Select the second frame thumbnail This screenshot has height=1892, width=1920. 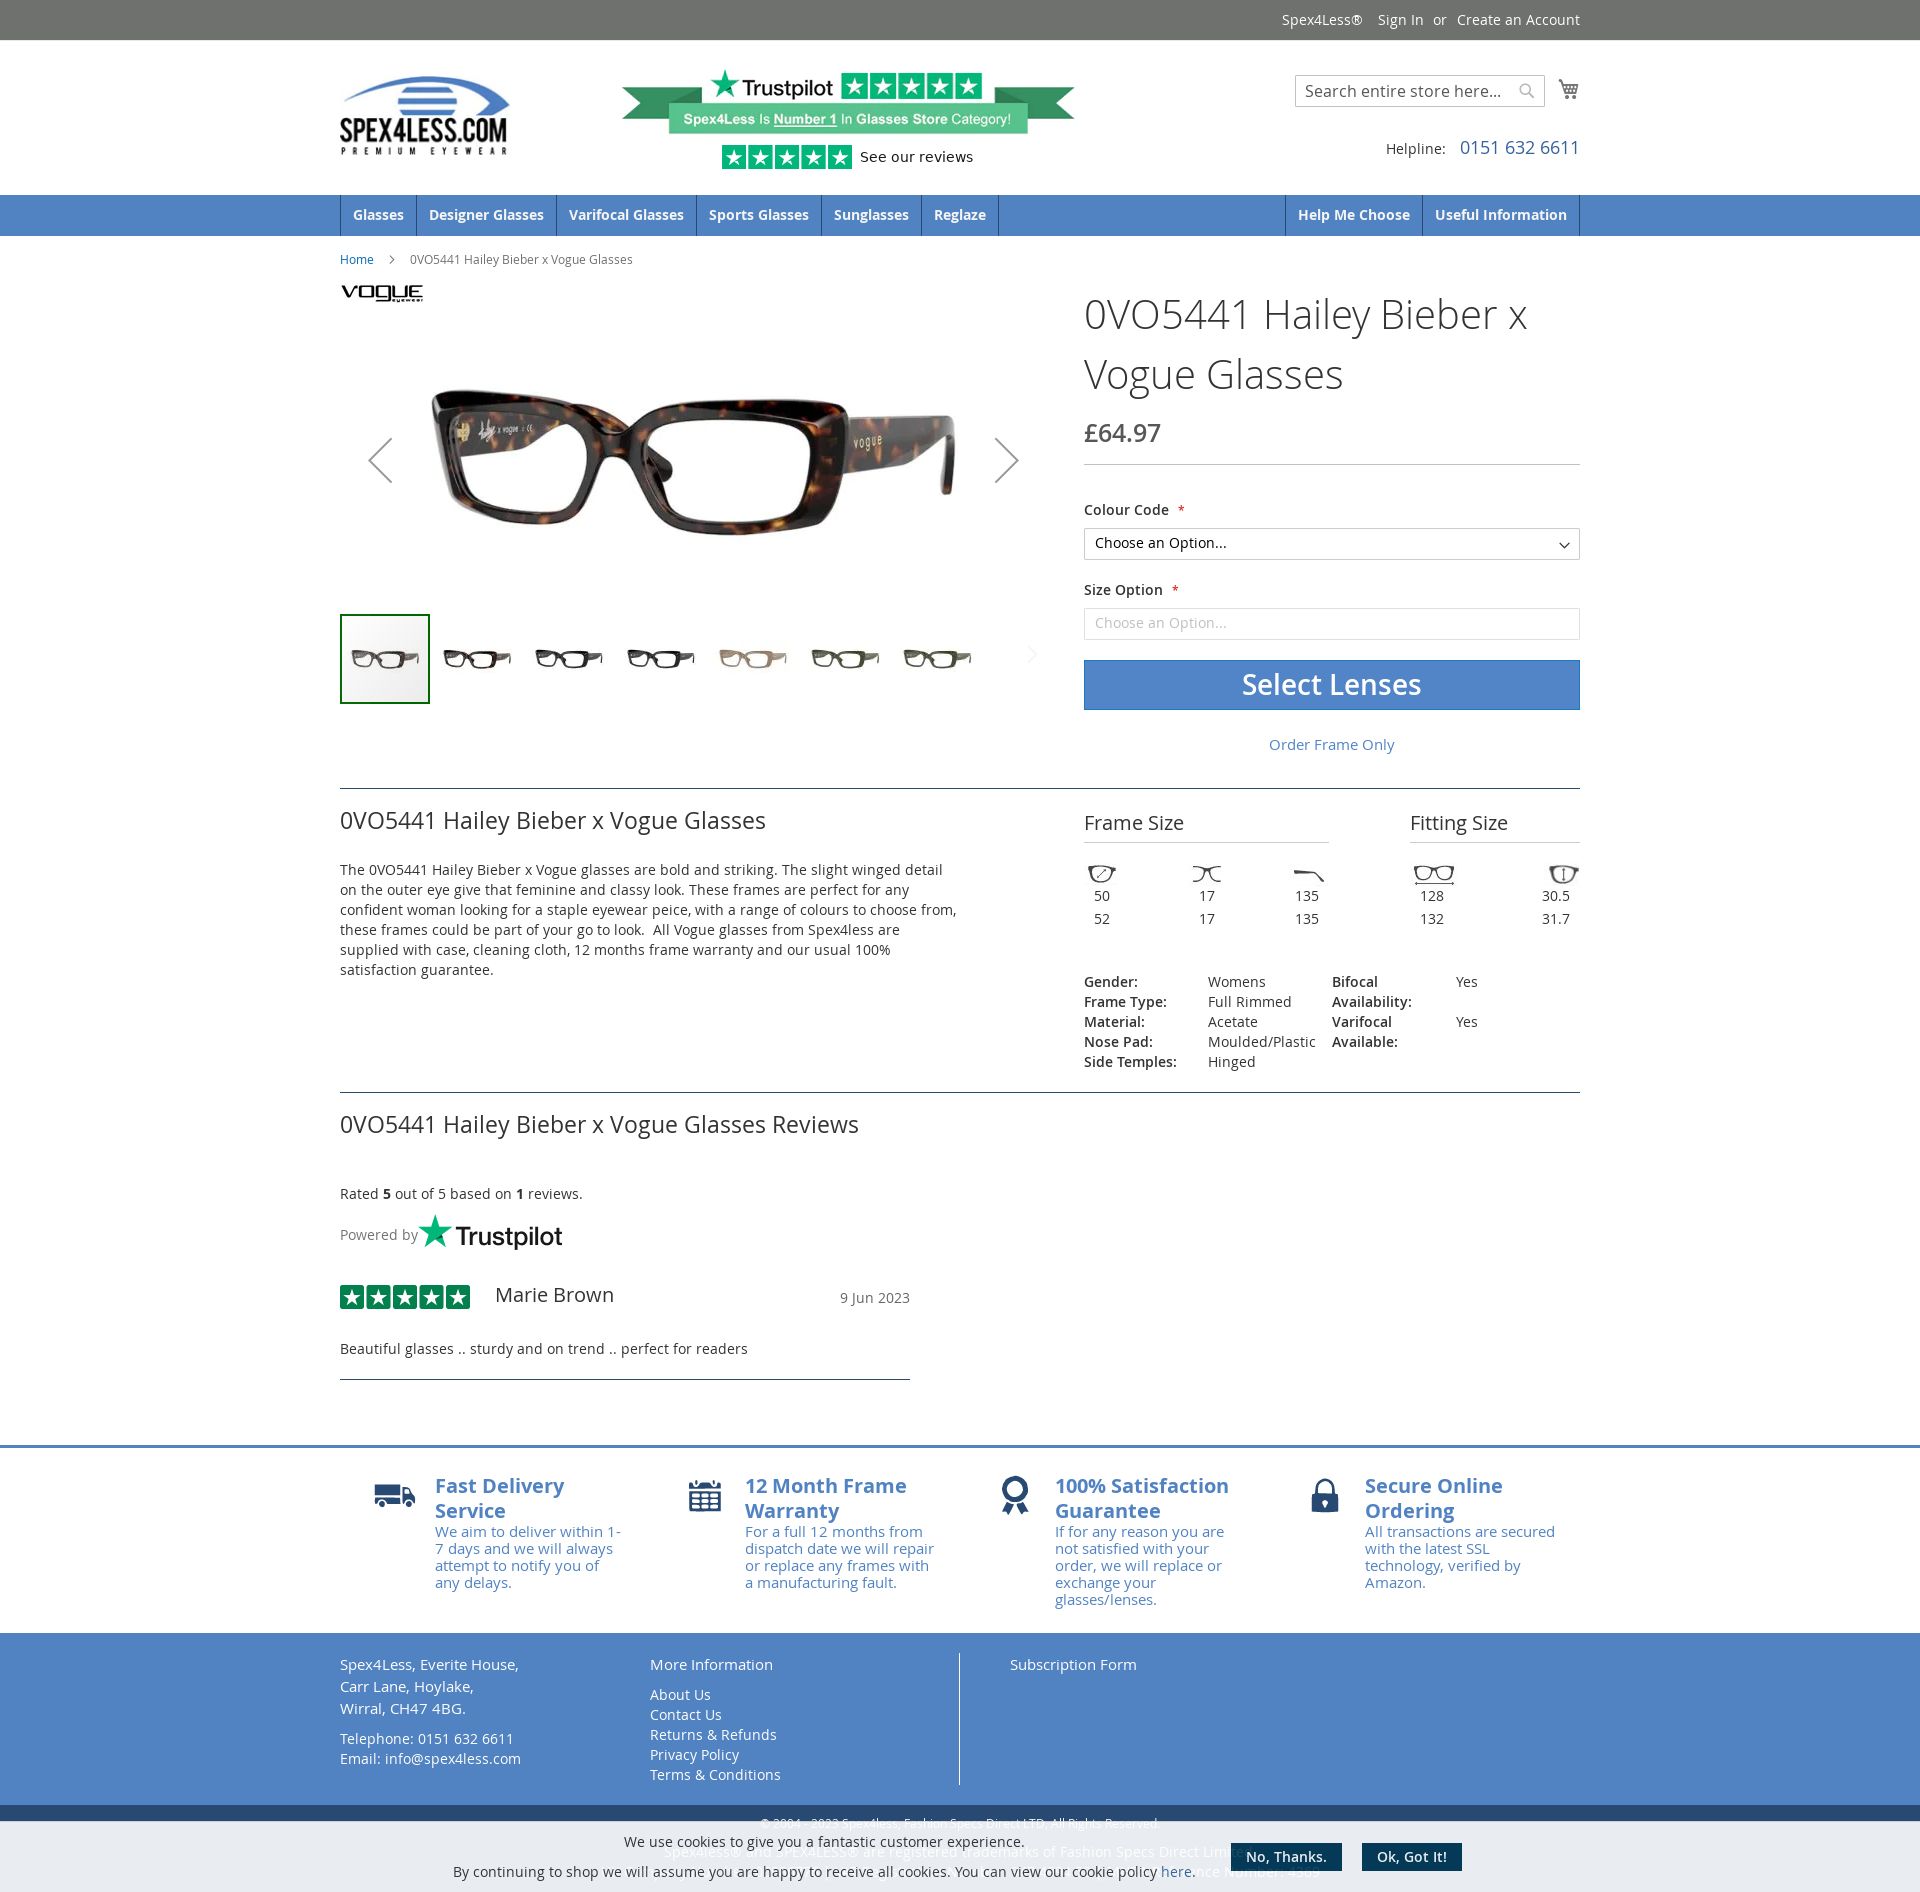point(477,659)
